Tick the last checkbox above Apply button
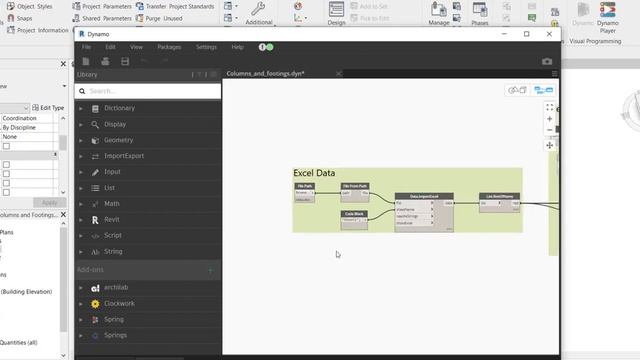Screen dimensions: 640x360 (6, 192)
